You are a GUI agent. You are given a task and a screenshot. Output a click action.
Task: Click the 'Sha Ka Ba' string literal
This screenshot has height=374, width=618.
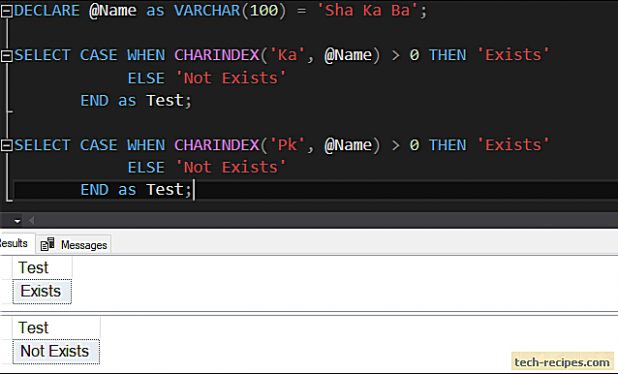click(367, 11)
